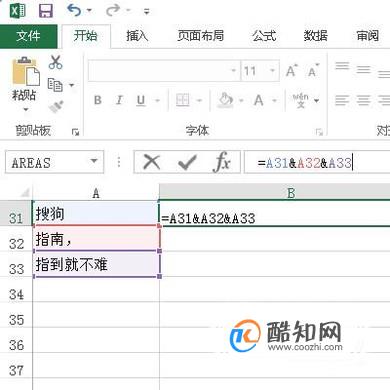Open the 剪贴板 dialog launcher

(x=75, y=132)
